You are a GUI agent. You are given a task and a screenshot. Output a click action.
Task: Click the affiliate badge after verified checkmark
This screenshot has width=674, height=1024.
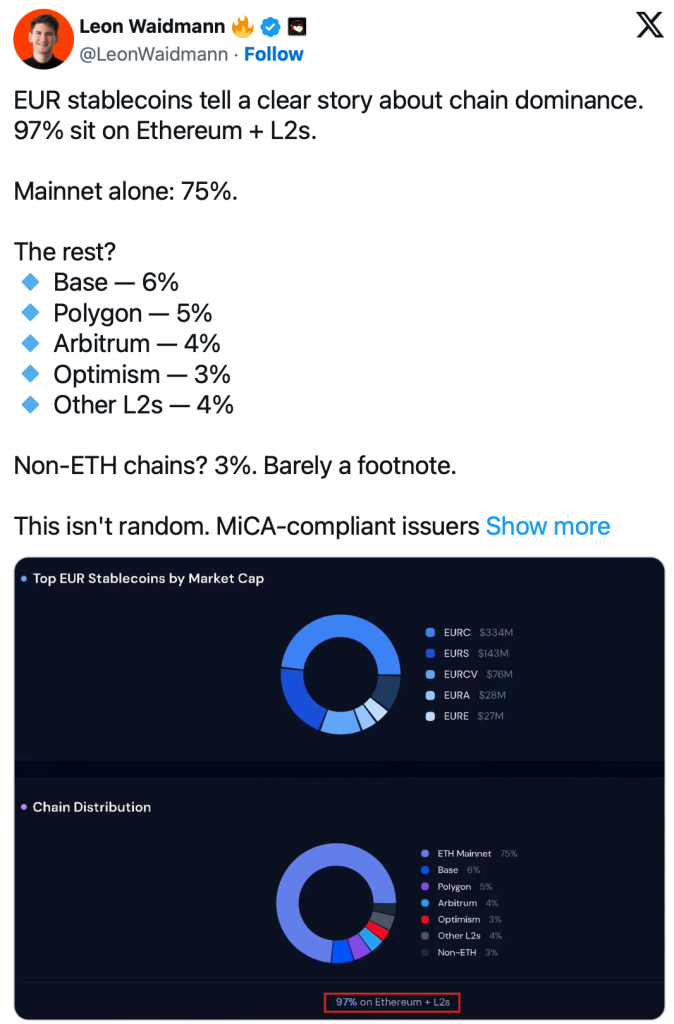coord(296,26)
